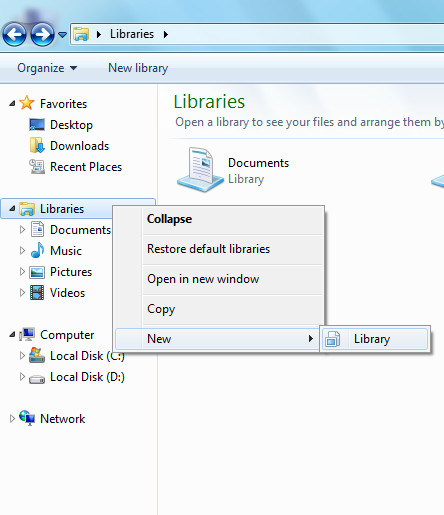Click the Pictures icon in tree
444x515 pixels.
[x=37, y=272]
